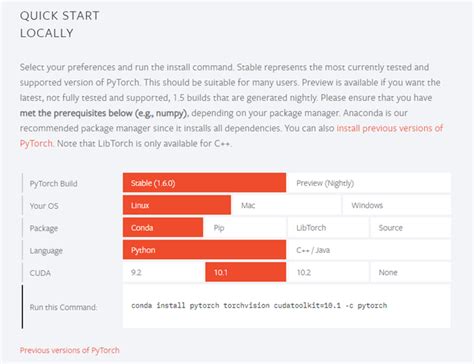
Task: Select the Stable (1.6.0) build option
Action: (204, 183)
